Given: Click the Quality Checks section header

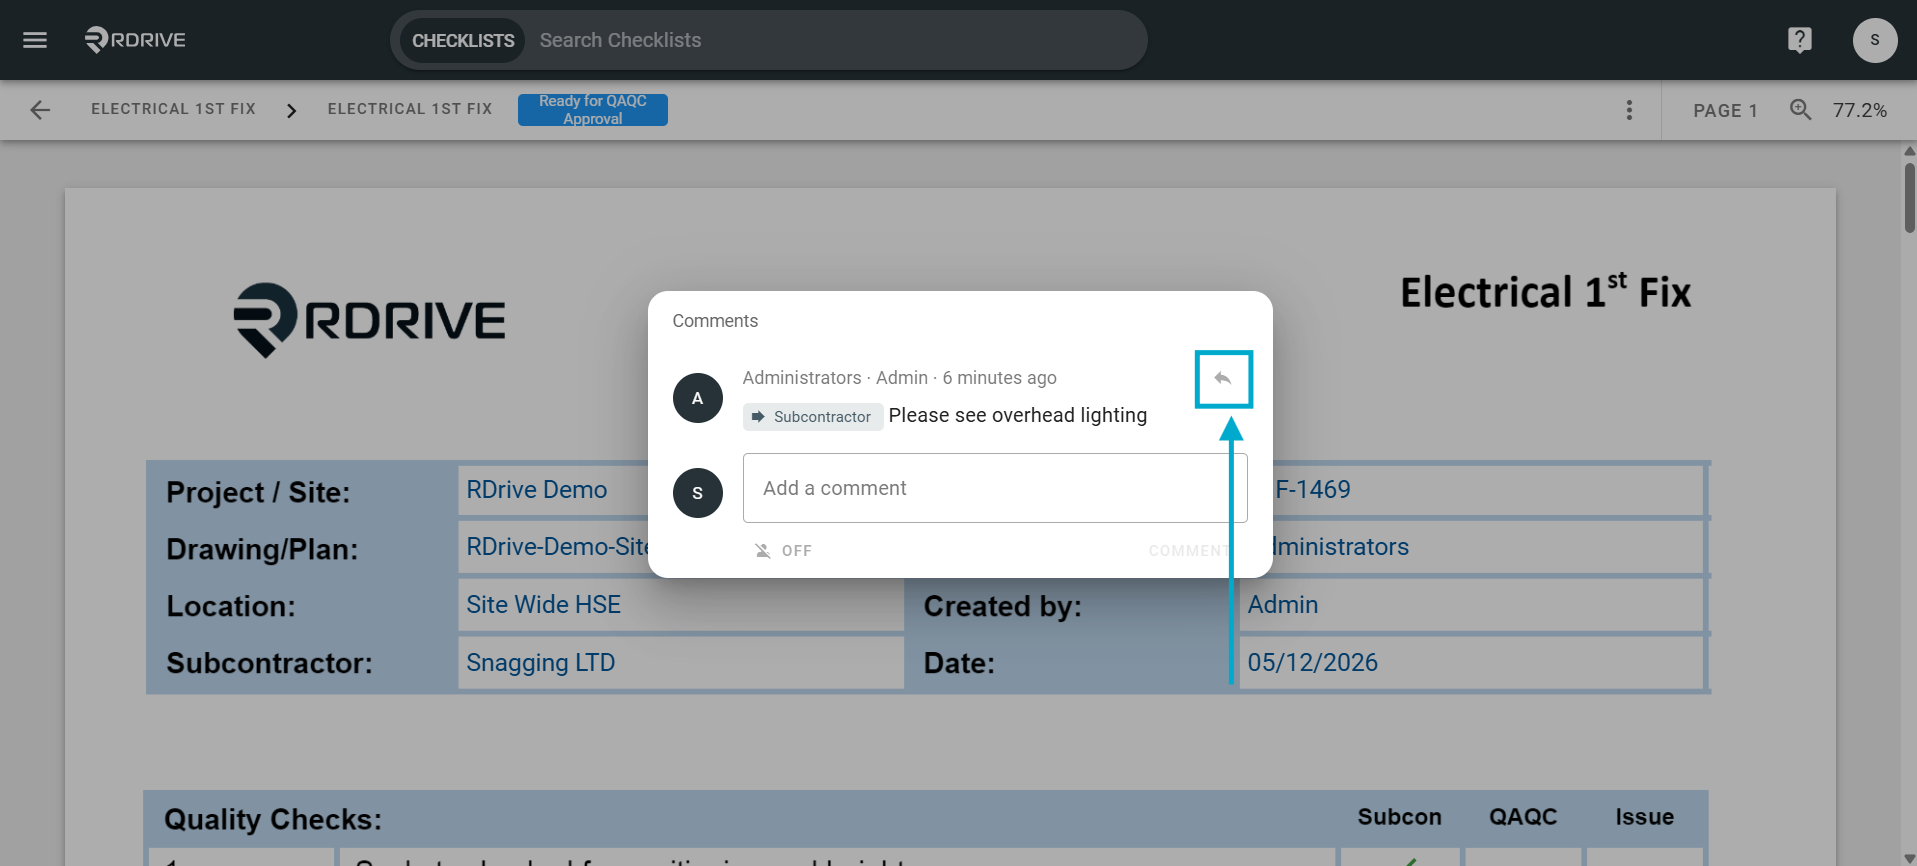Looking at the screenshot, I should (x=273, y=820).
